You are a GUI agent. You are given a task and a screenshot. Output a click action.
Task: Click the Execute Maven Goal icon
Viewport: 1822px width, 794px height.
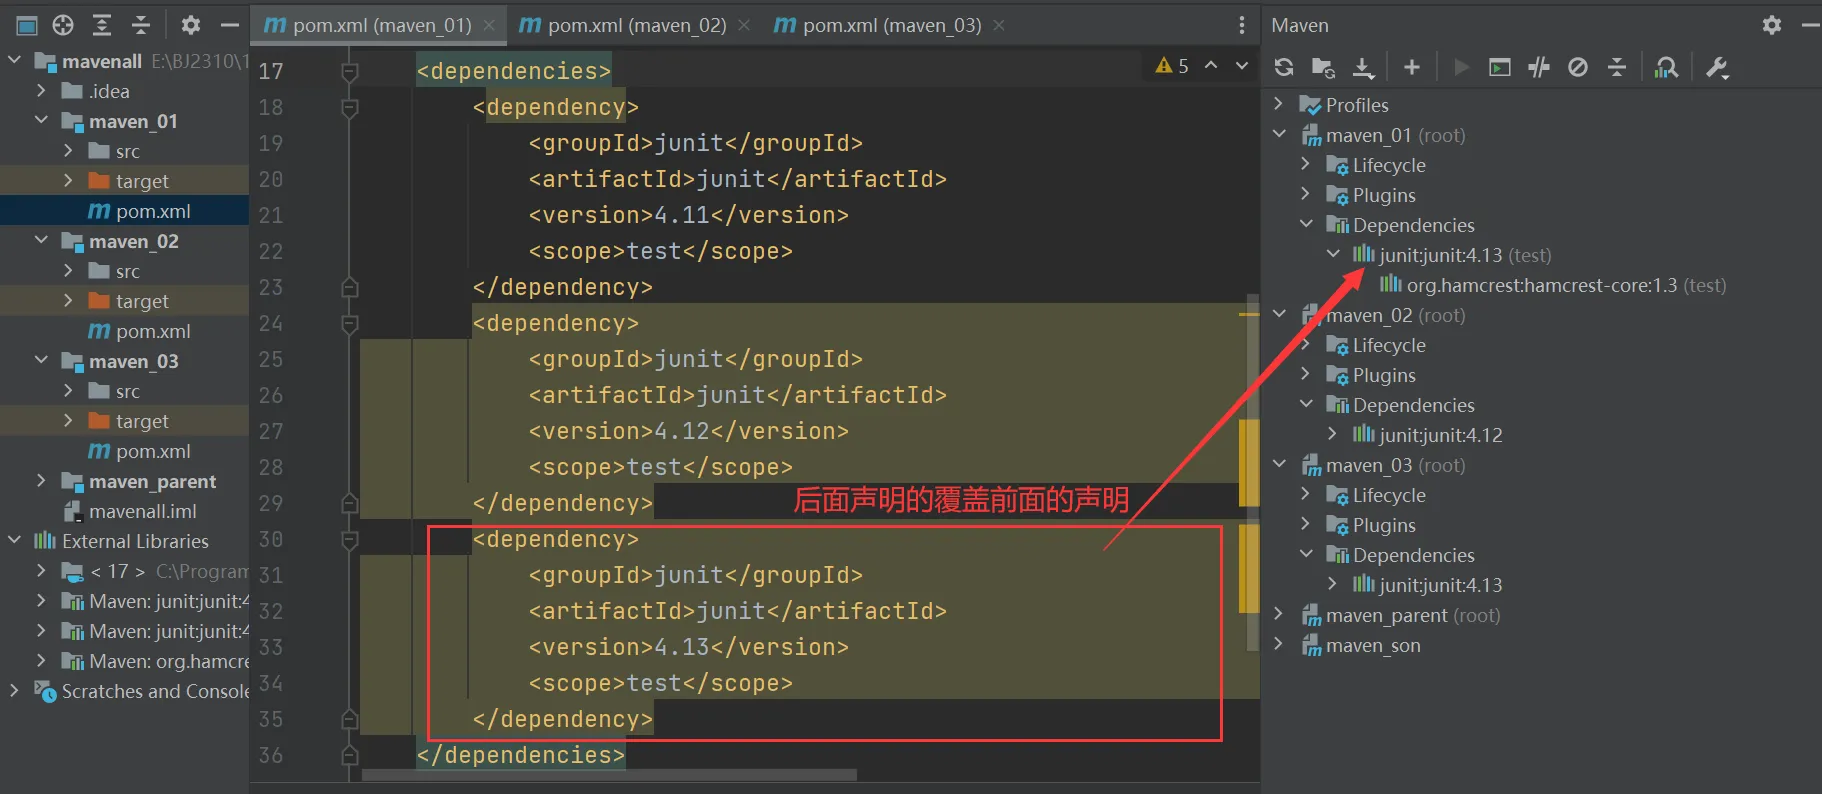point(1500,67)
